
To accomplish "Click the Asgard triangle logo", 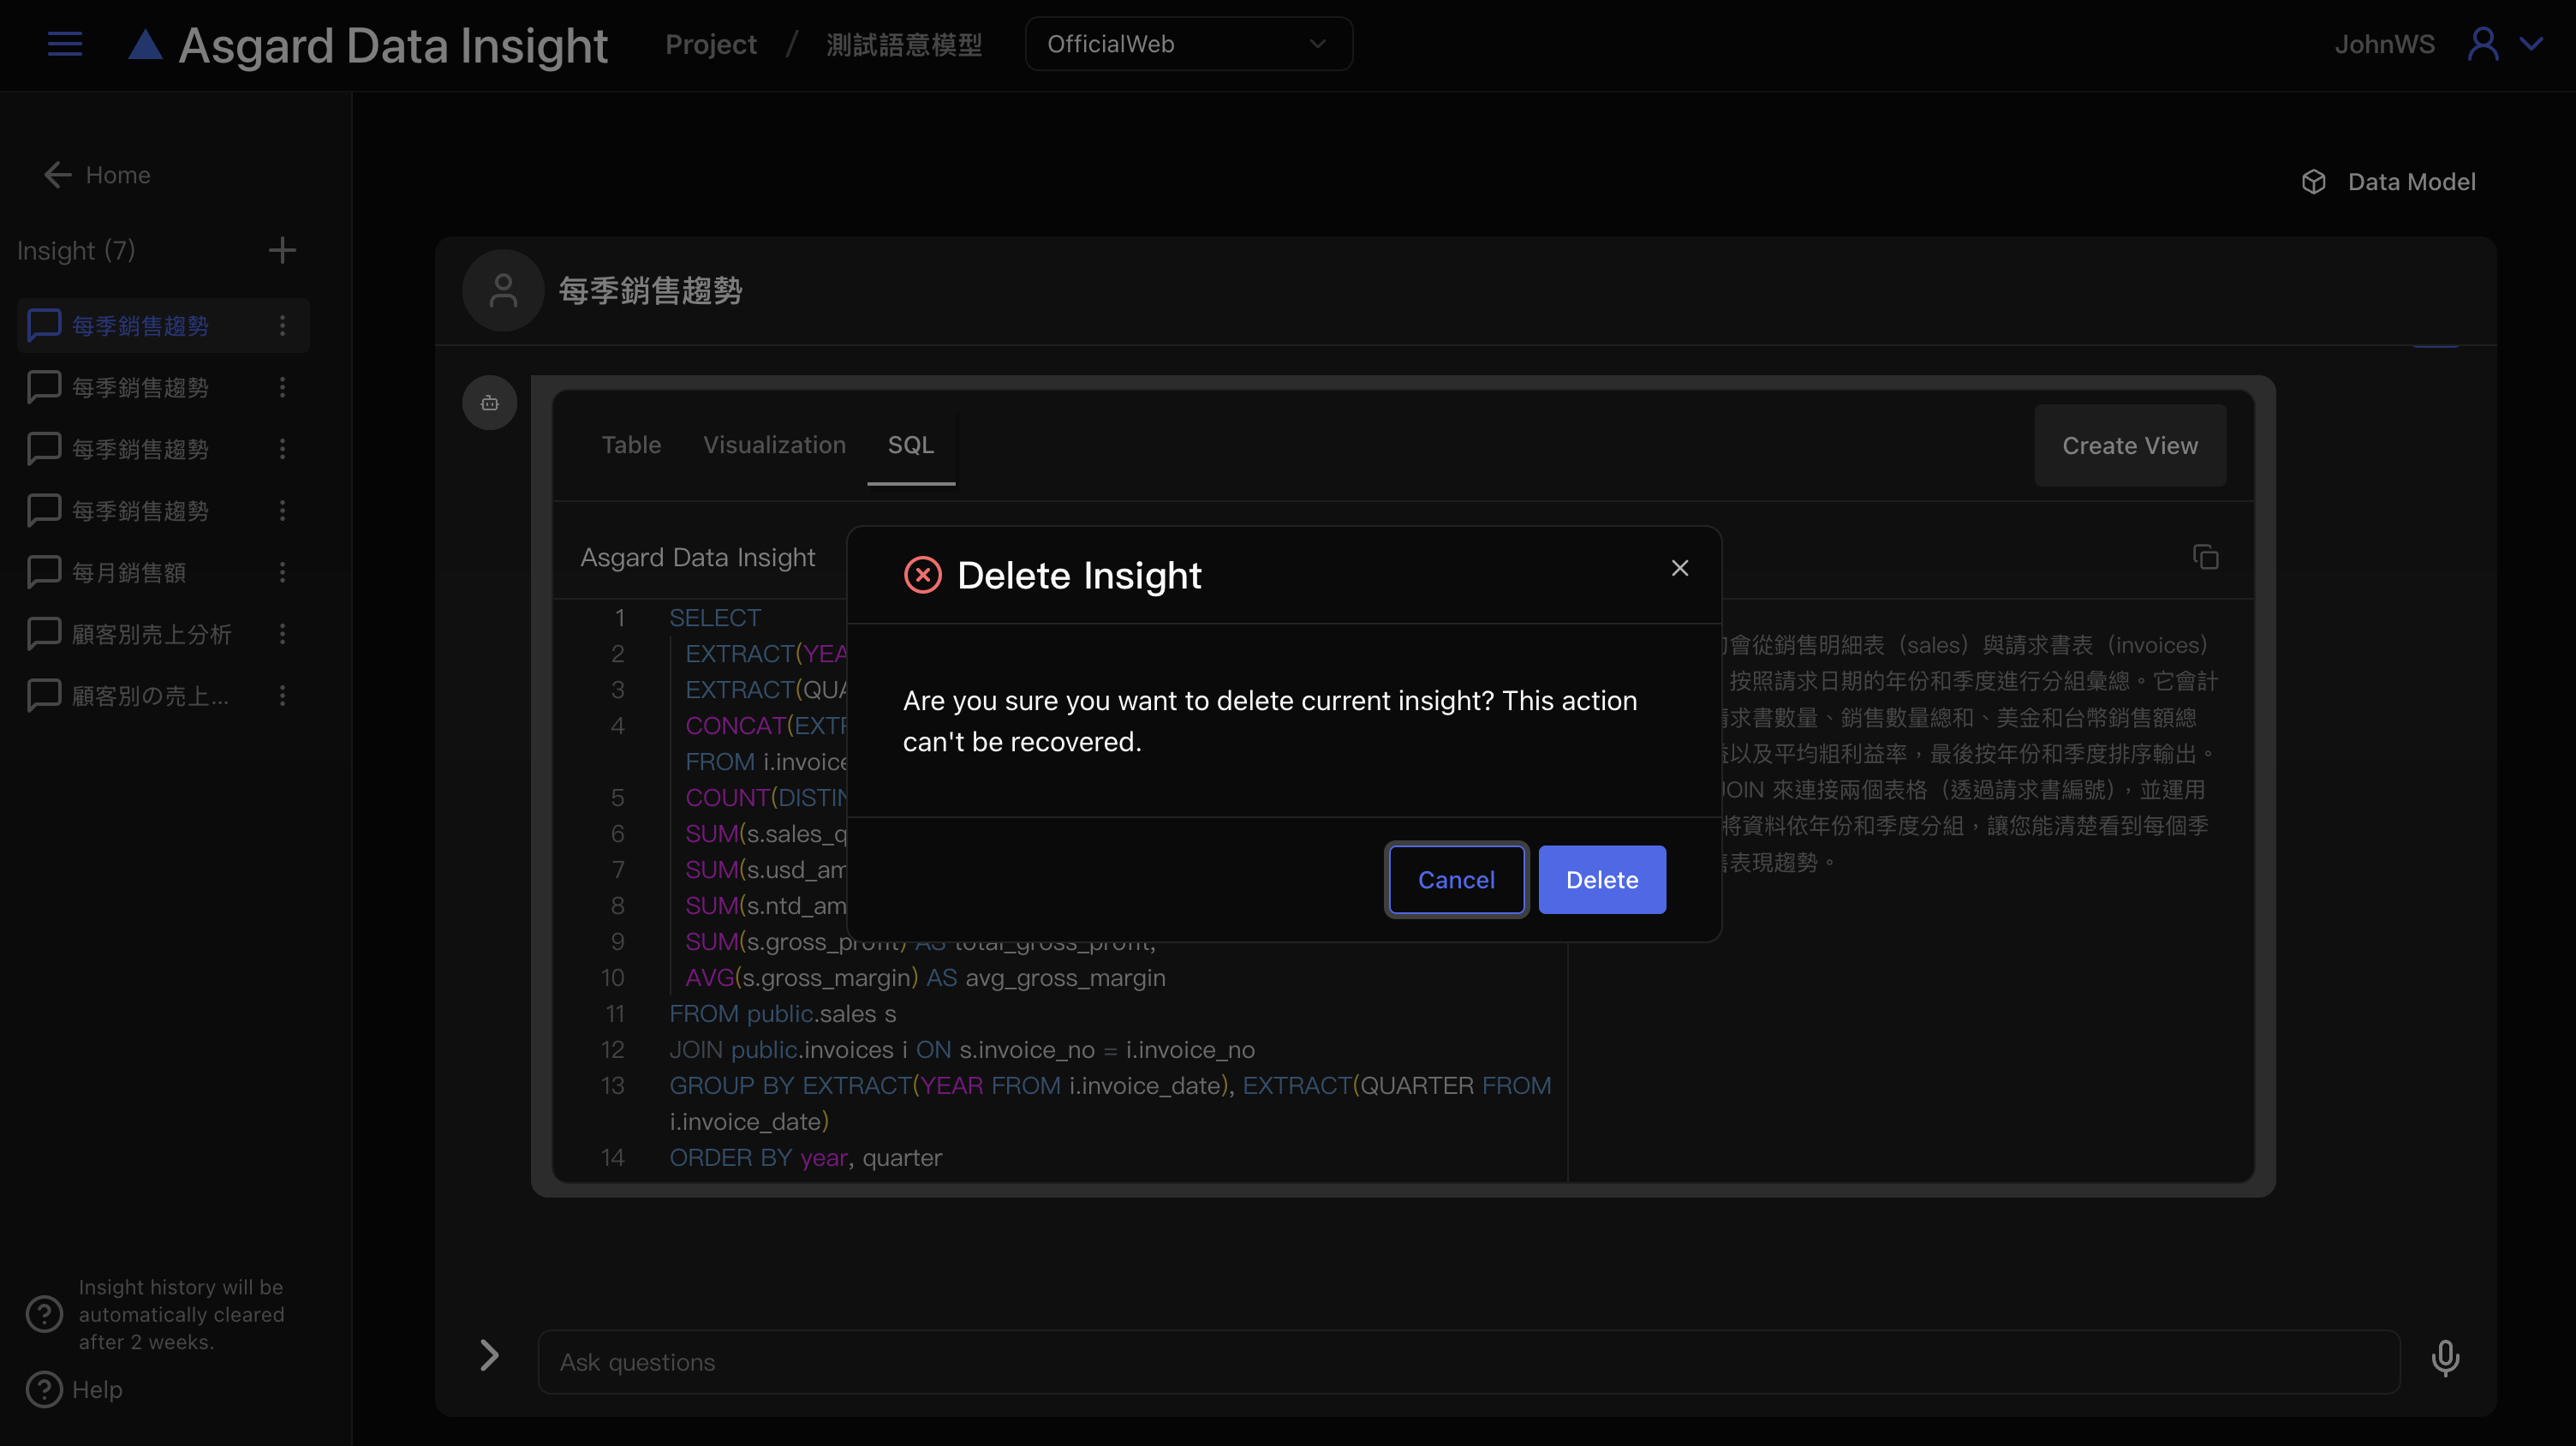I will click(x=146, y=45).
